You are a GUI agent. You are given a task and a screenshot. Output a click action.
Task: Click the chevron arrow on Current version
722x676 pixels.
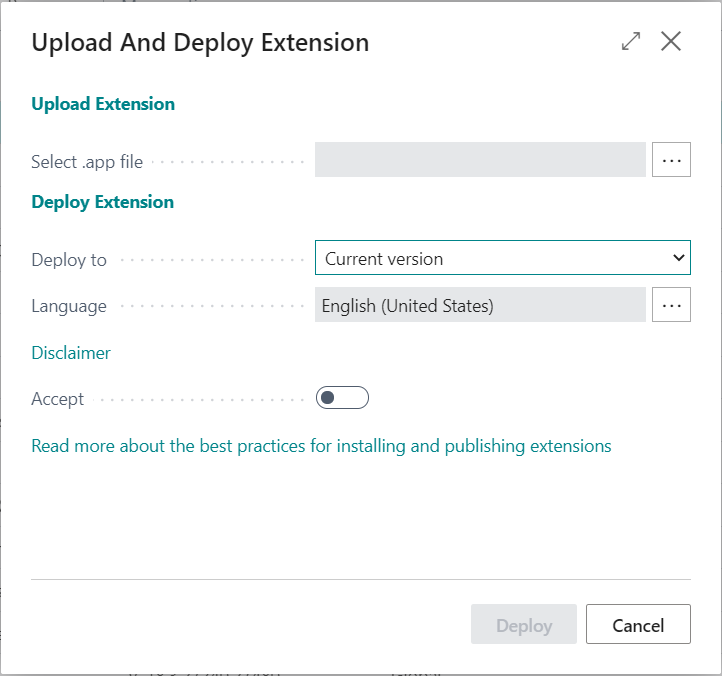coord(678,258)
